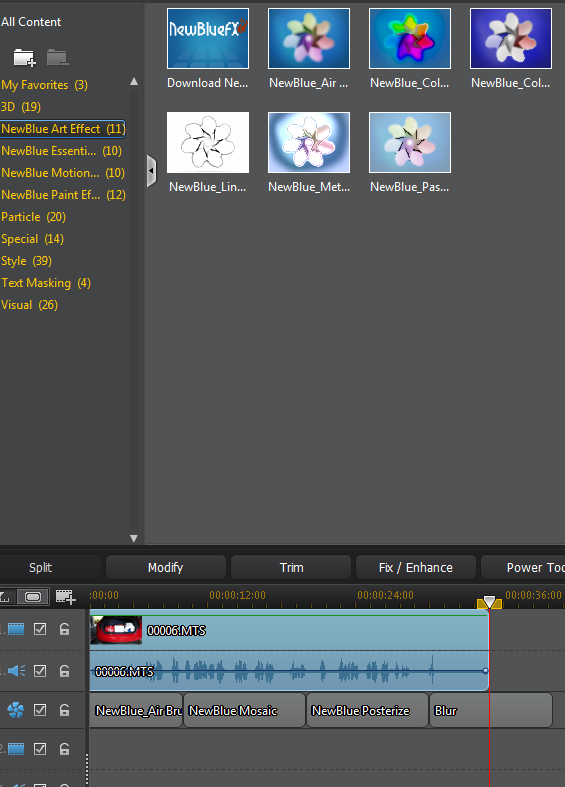Disable video track 1 checkbox

[x=40, y=629]
